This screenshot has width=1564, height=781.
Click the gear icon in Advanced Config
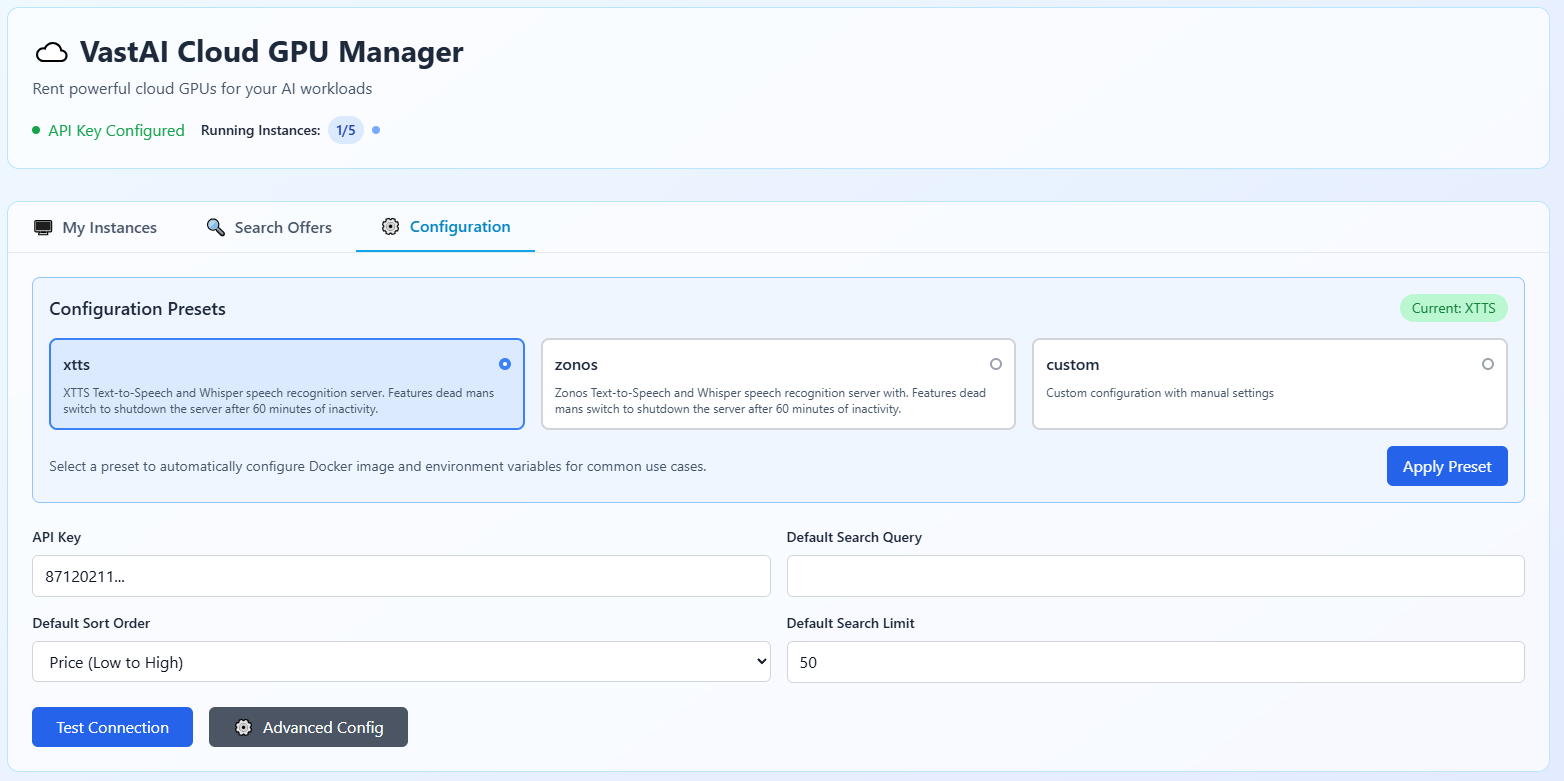[243, 728]
